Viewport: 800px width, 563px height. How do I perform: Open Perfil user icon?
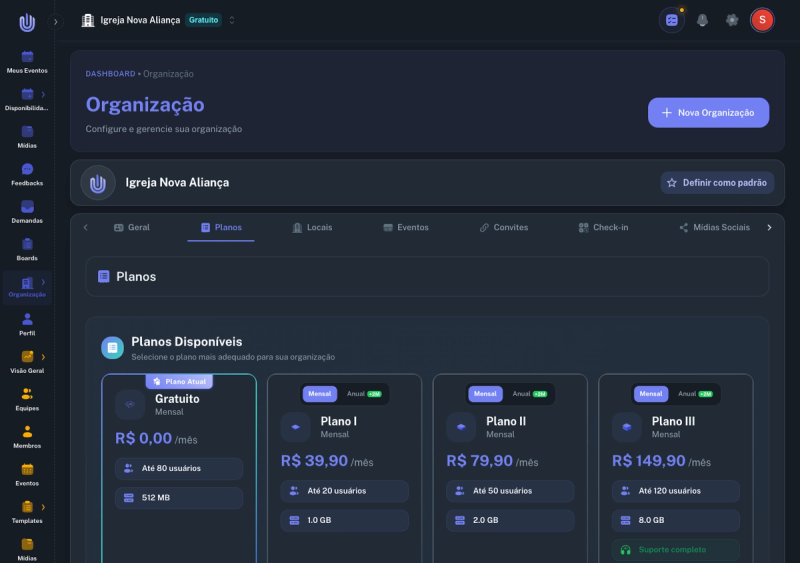click(x=27, y=319)
